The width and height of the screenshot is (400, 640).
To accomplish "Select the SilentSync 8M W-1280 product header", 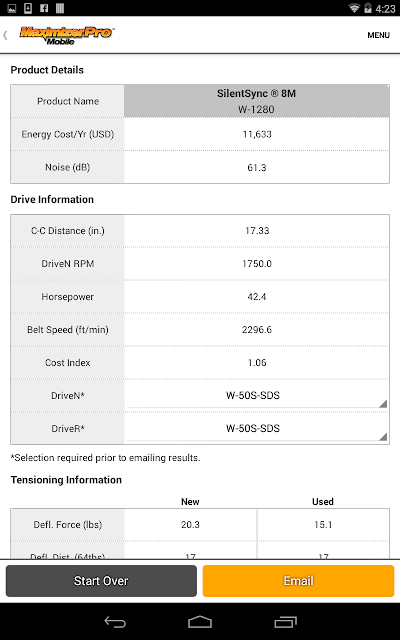I will coord(257,101).
